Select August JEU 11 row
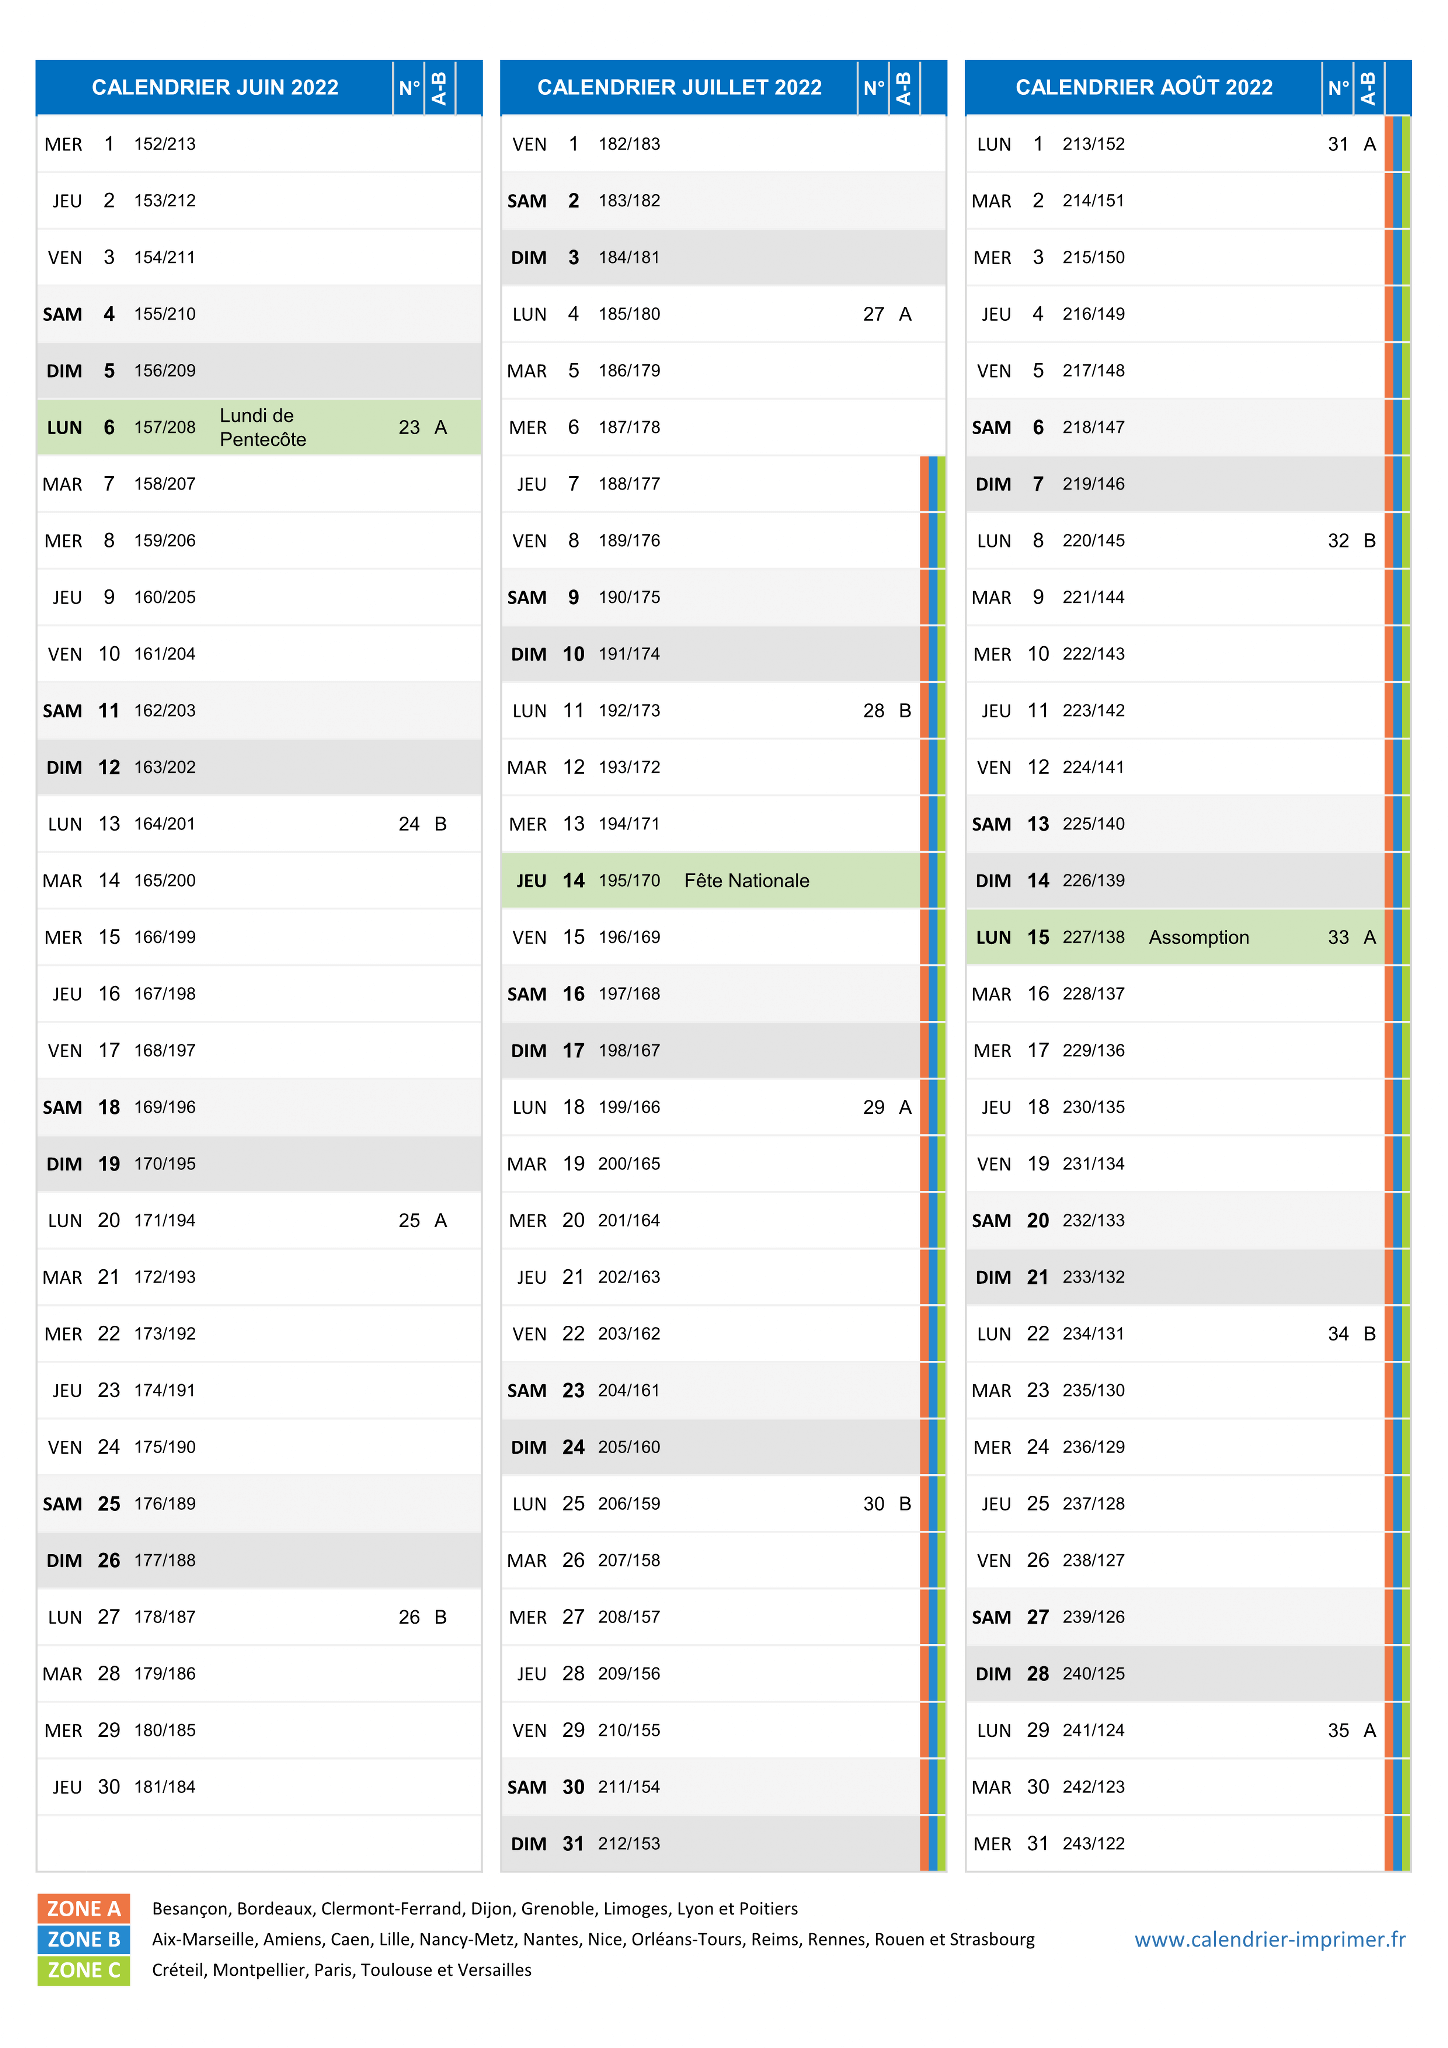The image size is (1448, 2048). [x=1188, y=711]
